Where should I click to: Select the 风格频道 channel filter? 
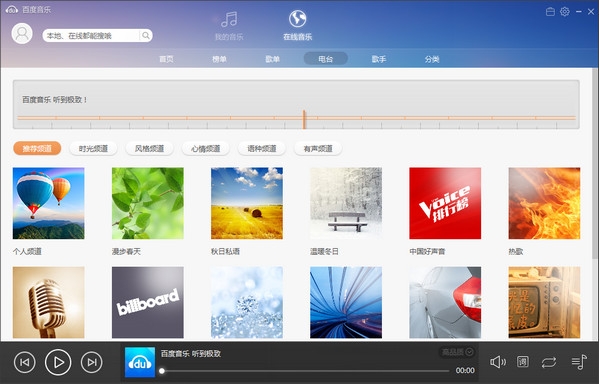pos(149,148)
